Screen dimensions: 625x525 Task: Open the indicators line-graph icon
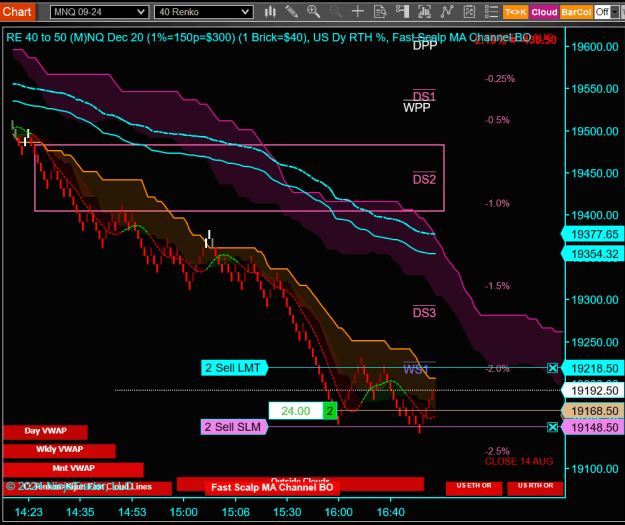(x=447, y=12)
